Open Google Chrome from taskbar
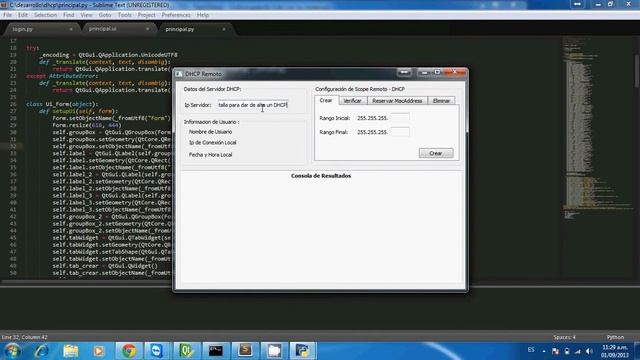Viewport: 640px width, 360px height. (129, 351)
